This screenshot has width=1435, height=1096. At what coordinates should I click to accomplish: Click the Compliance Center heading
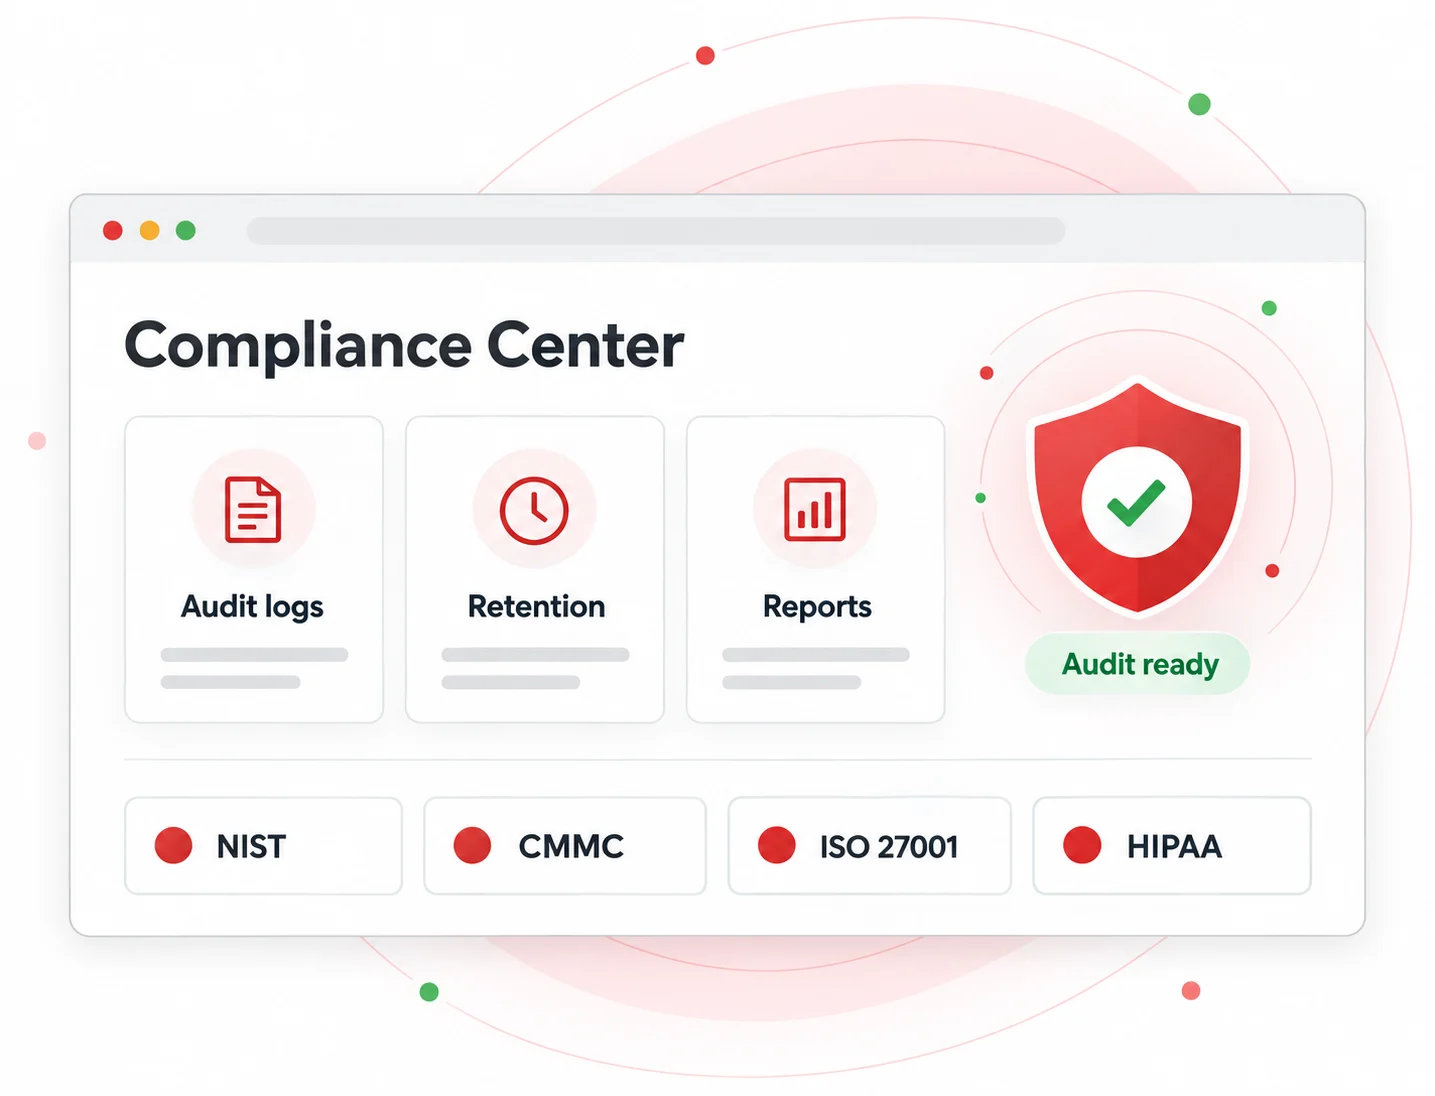tap(404, 346)
